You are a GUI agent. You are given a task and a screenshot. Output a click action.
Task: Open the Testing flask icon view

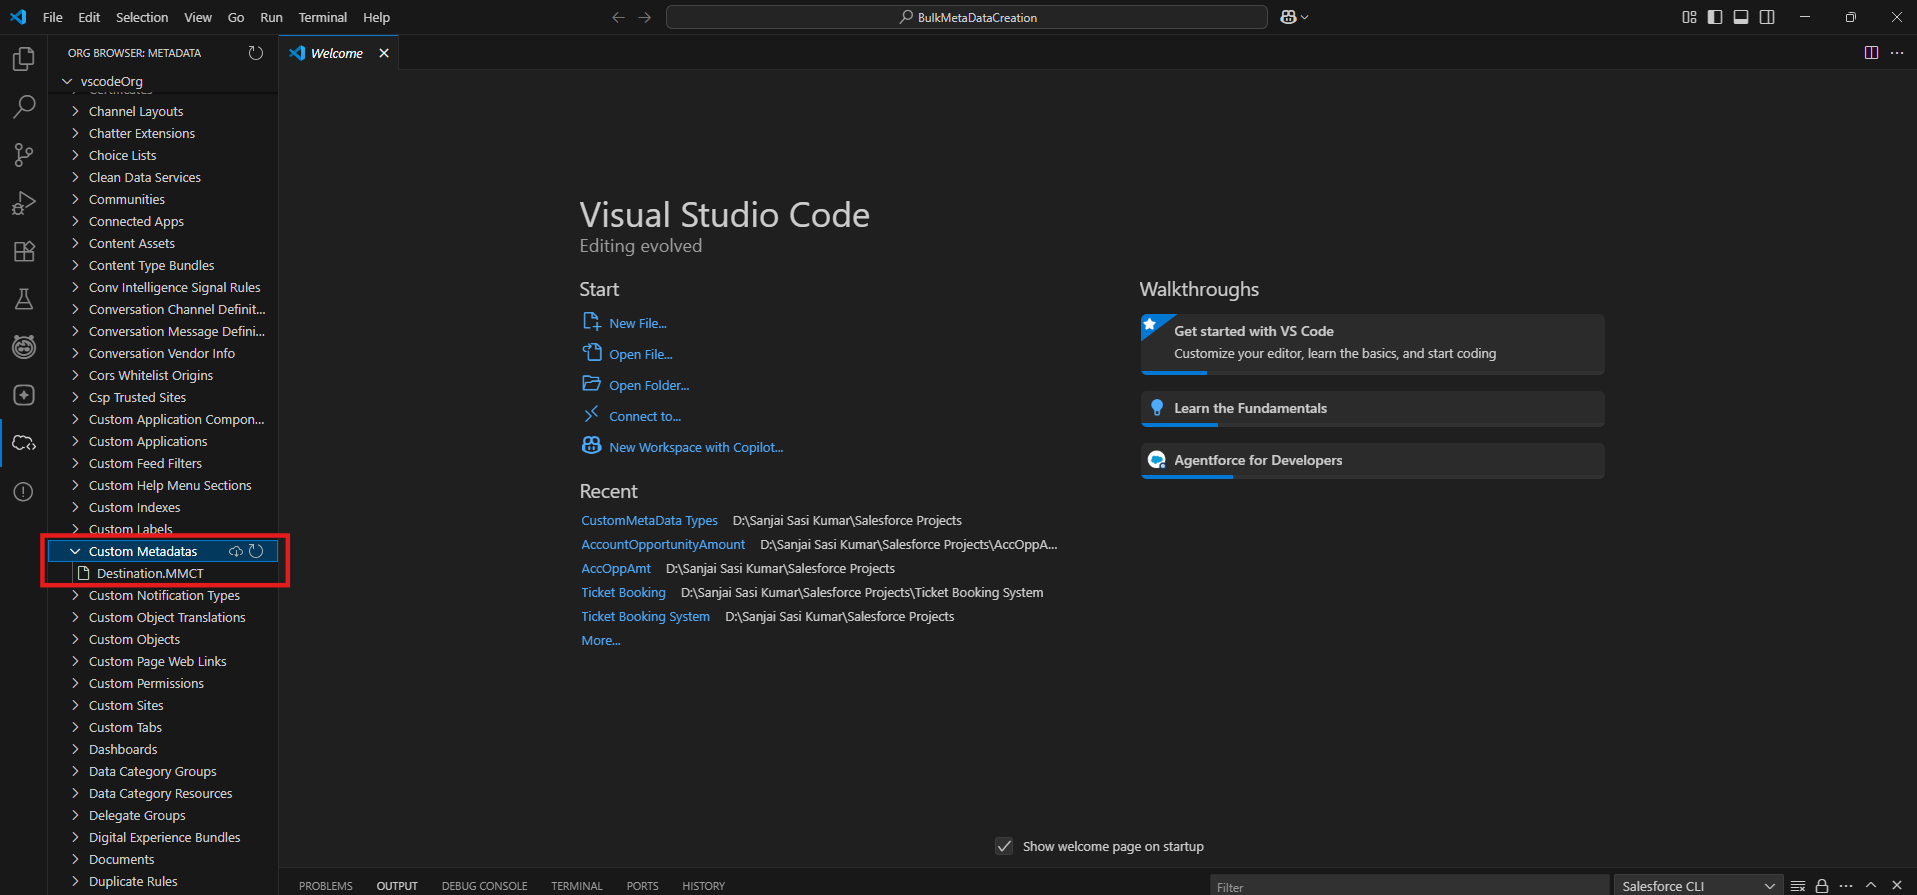24,299
